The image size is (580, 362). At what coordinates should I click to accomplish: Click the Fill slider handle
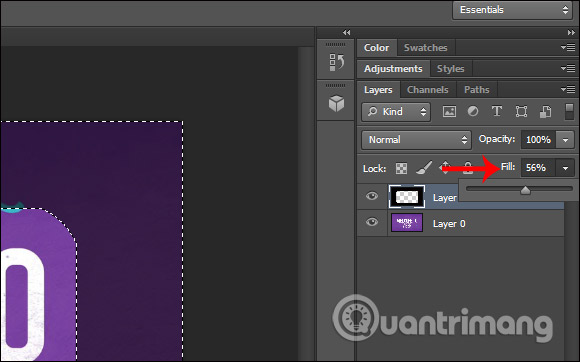(525, 190)
